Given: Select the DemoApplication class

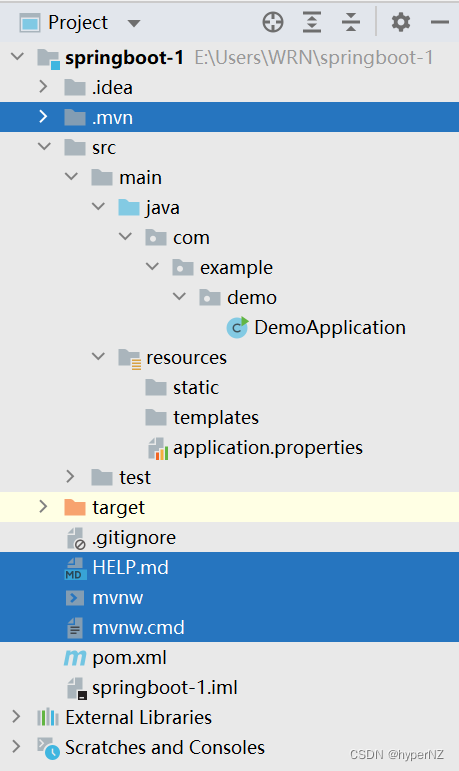Looking at the screenshot, I should coord(330,327).
